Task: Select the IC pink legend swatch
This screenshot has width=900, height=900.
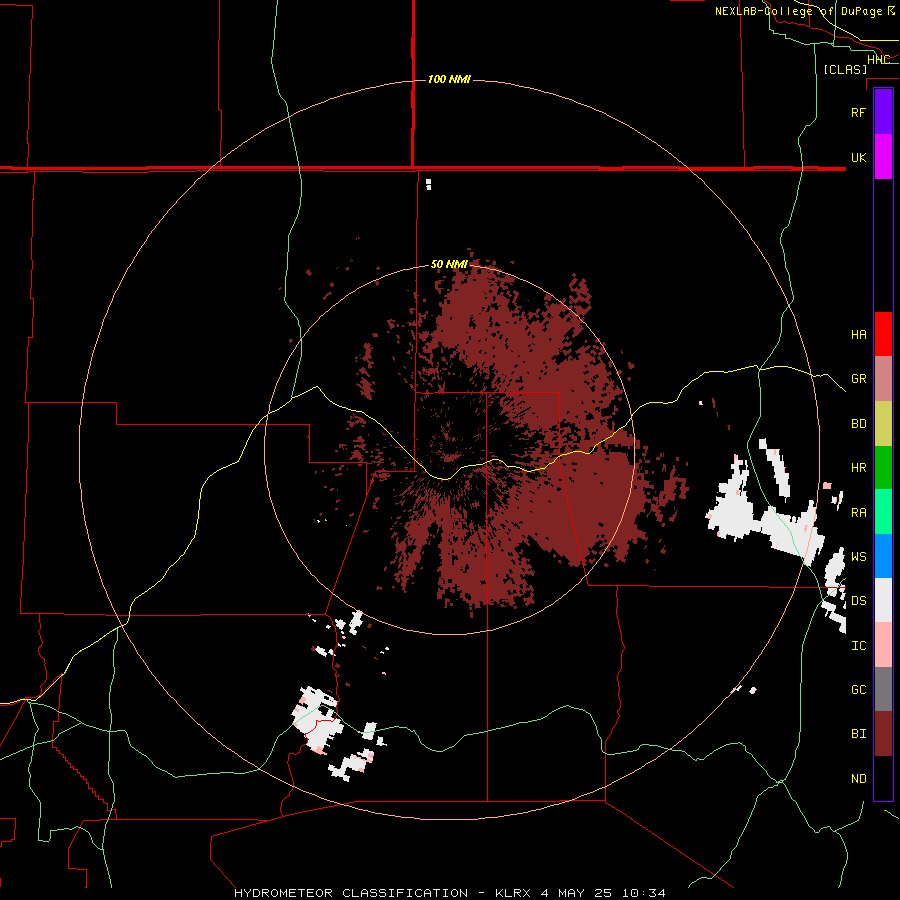Action: coord(883,645)
